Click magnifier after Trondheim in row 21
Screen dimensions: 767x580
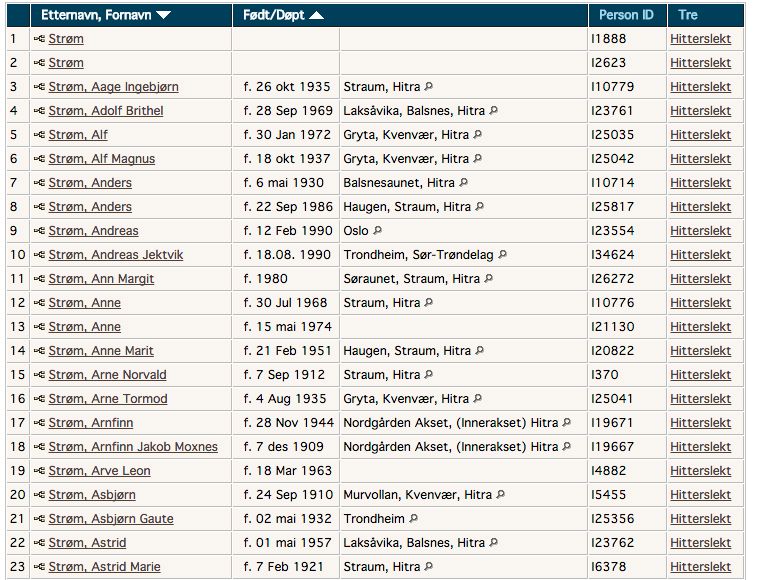(x=413, y=518)
